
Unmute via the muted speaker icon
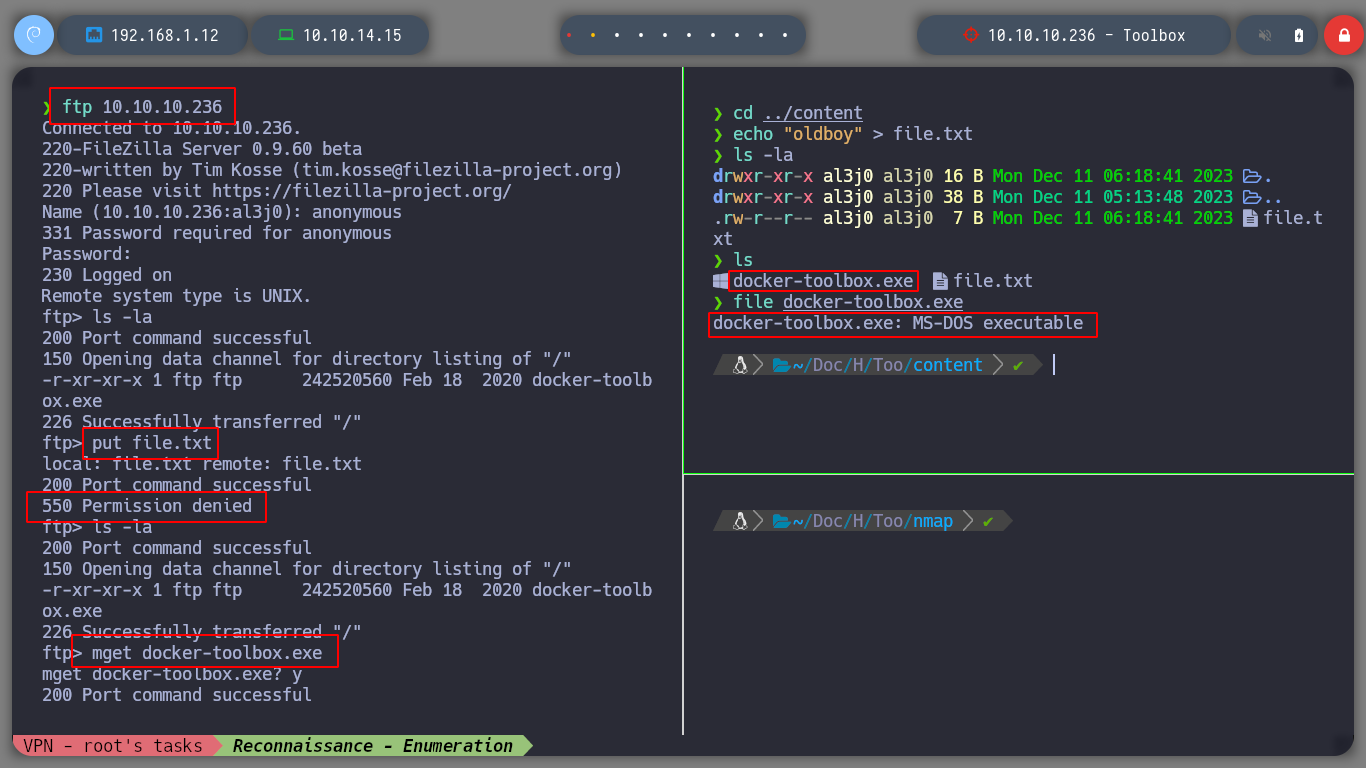click(1265, 35)
